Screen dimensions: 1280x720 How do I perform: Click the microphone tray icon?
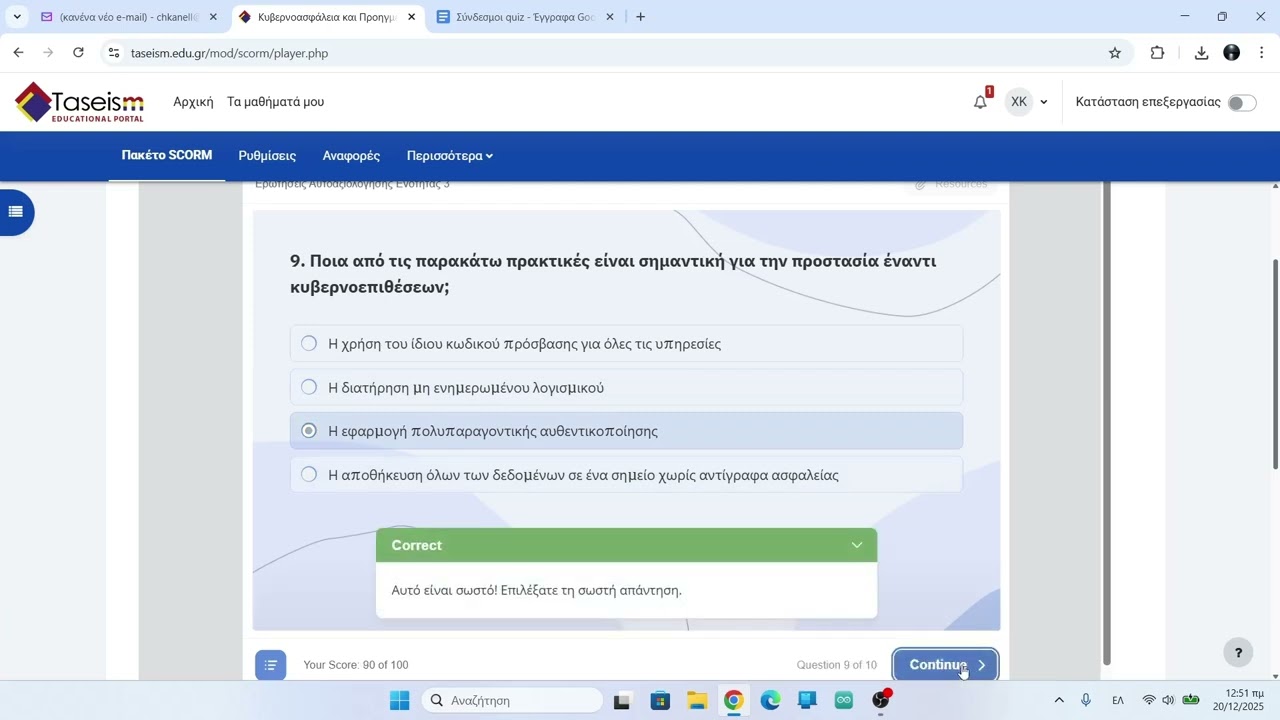[x=1086, y=700]
